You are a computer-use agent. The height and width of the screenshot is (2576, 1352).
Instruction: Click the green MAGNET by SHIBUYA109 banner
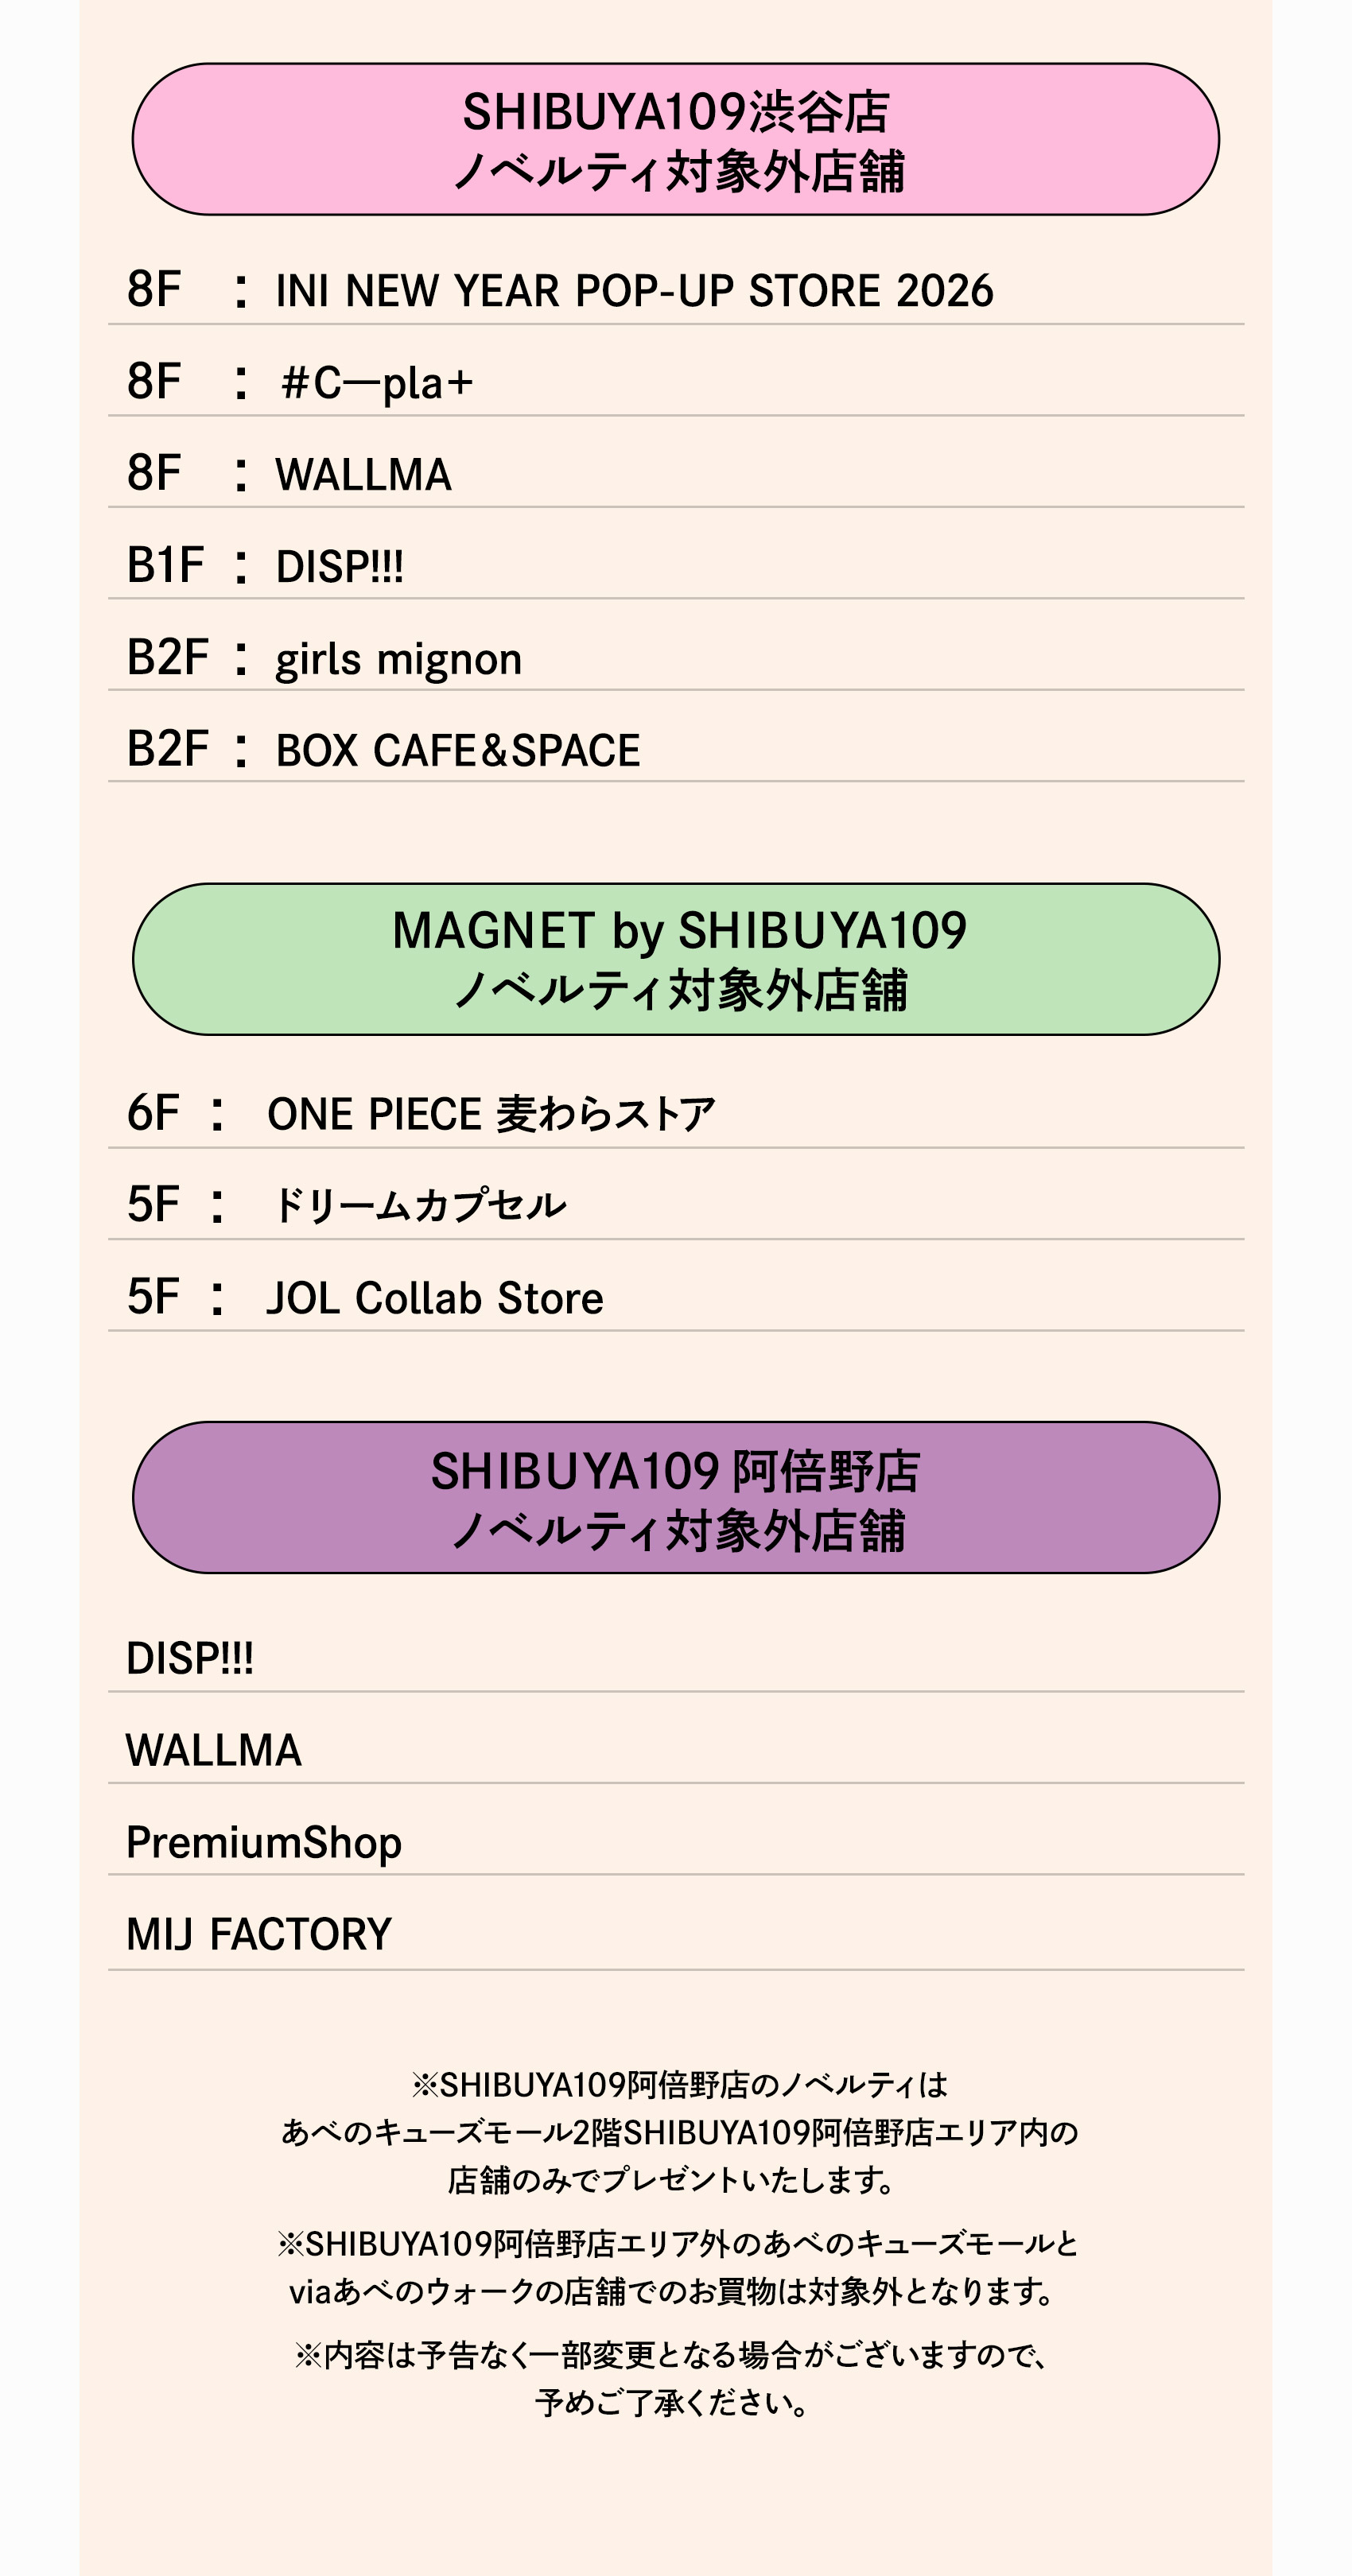(x=676, y=959)
